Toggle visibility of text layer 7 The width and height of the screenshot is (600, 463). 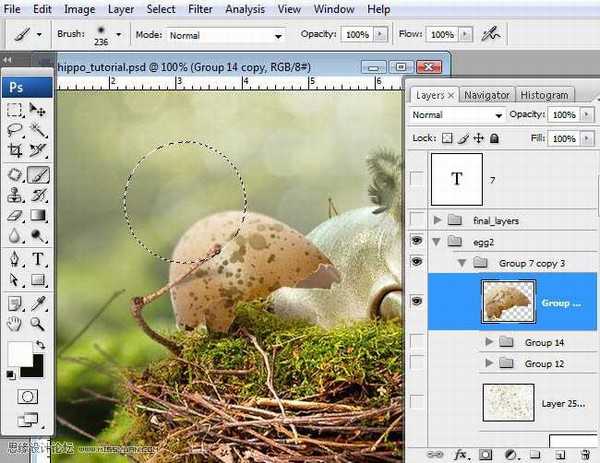coord(416,179)
